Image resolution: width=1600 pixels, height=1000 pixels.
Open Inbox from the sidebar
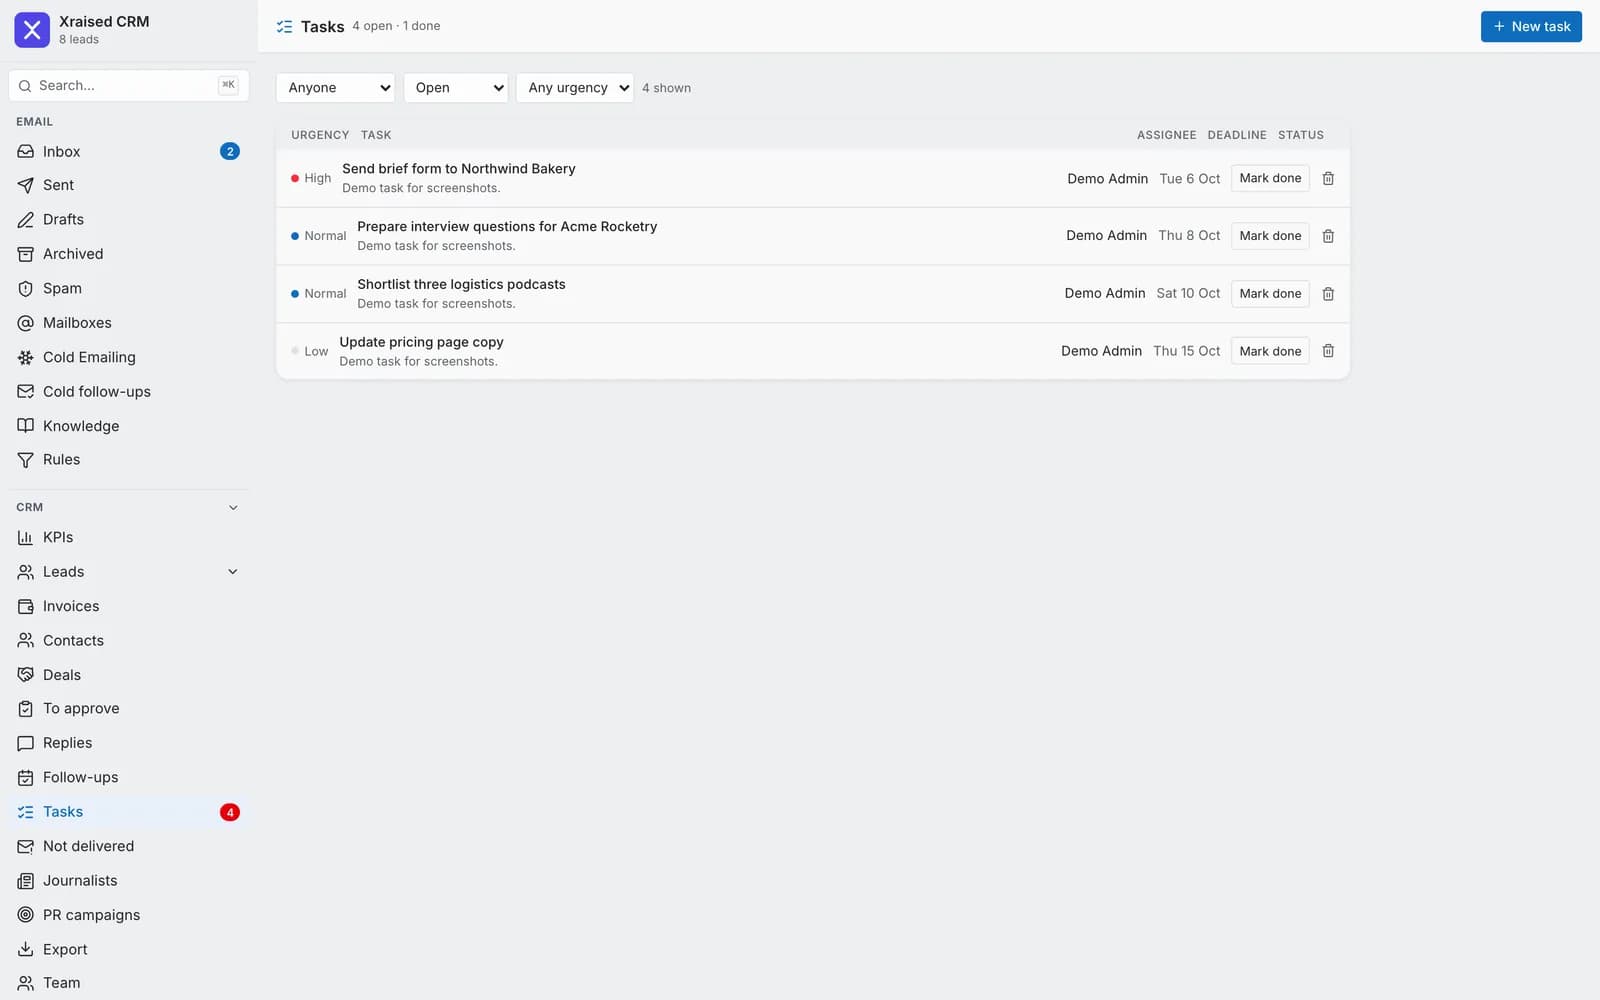point(128,152)
